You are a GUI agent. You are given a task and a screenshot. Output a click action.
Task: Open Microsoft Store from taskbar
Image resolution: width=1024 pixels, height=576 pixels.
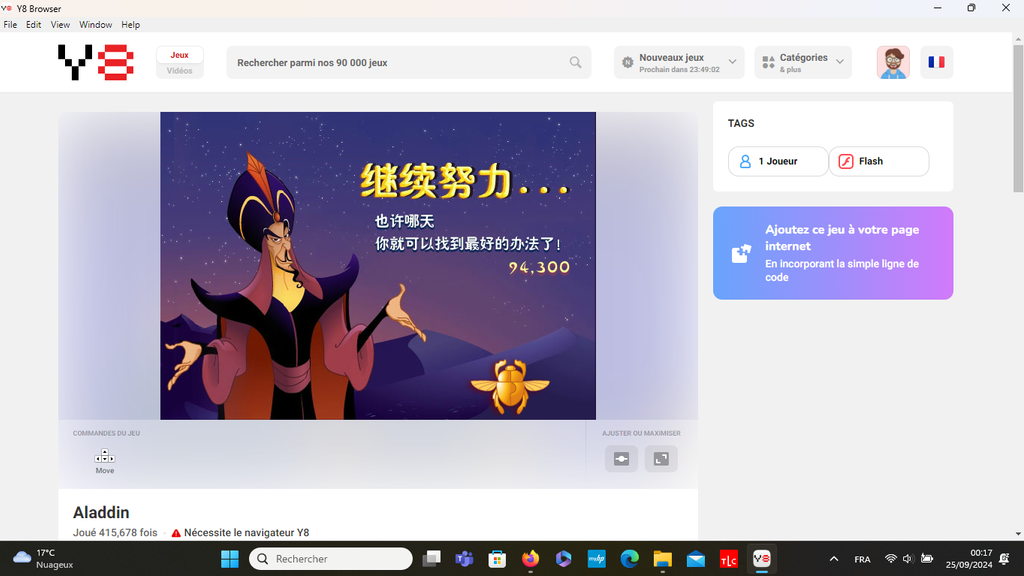tap(497, 559)
